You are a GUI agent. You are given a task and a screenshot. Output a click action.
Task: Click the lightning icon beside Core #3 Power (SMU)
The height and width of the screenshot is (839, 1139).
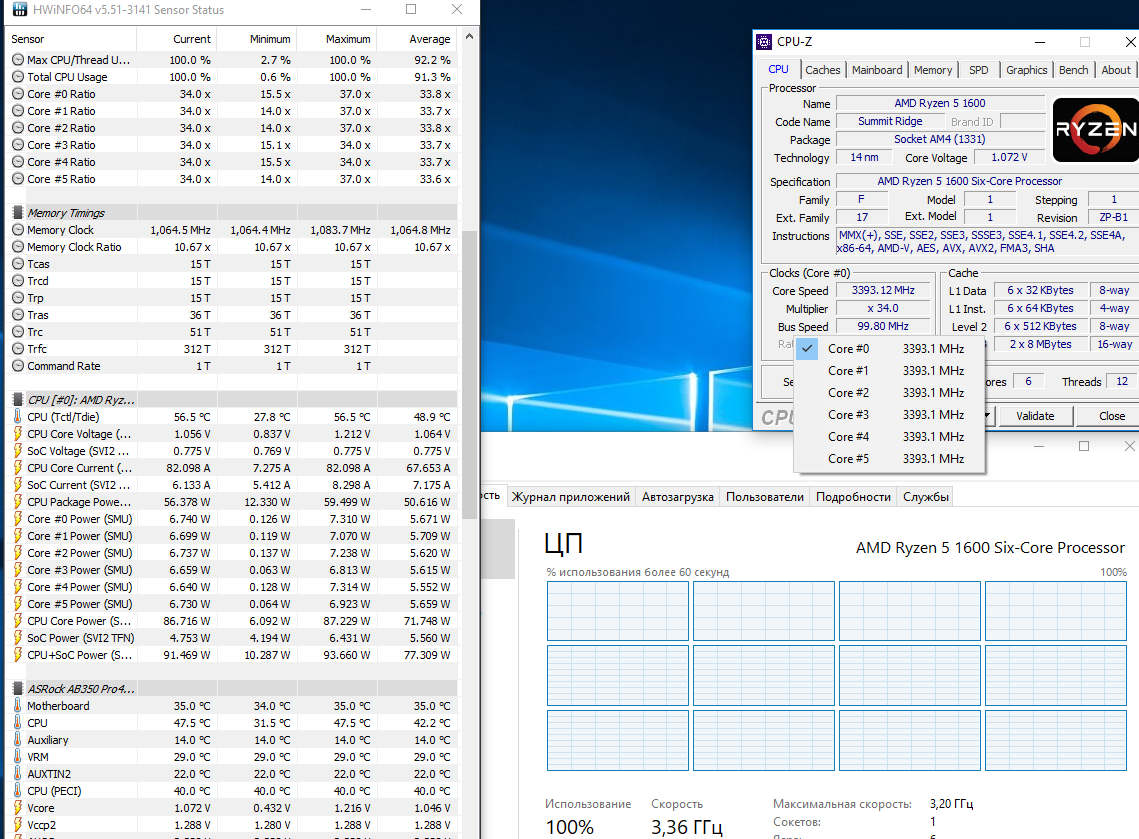tap(18, 570)
